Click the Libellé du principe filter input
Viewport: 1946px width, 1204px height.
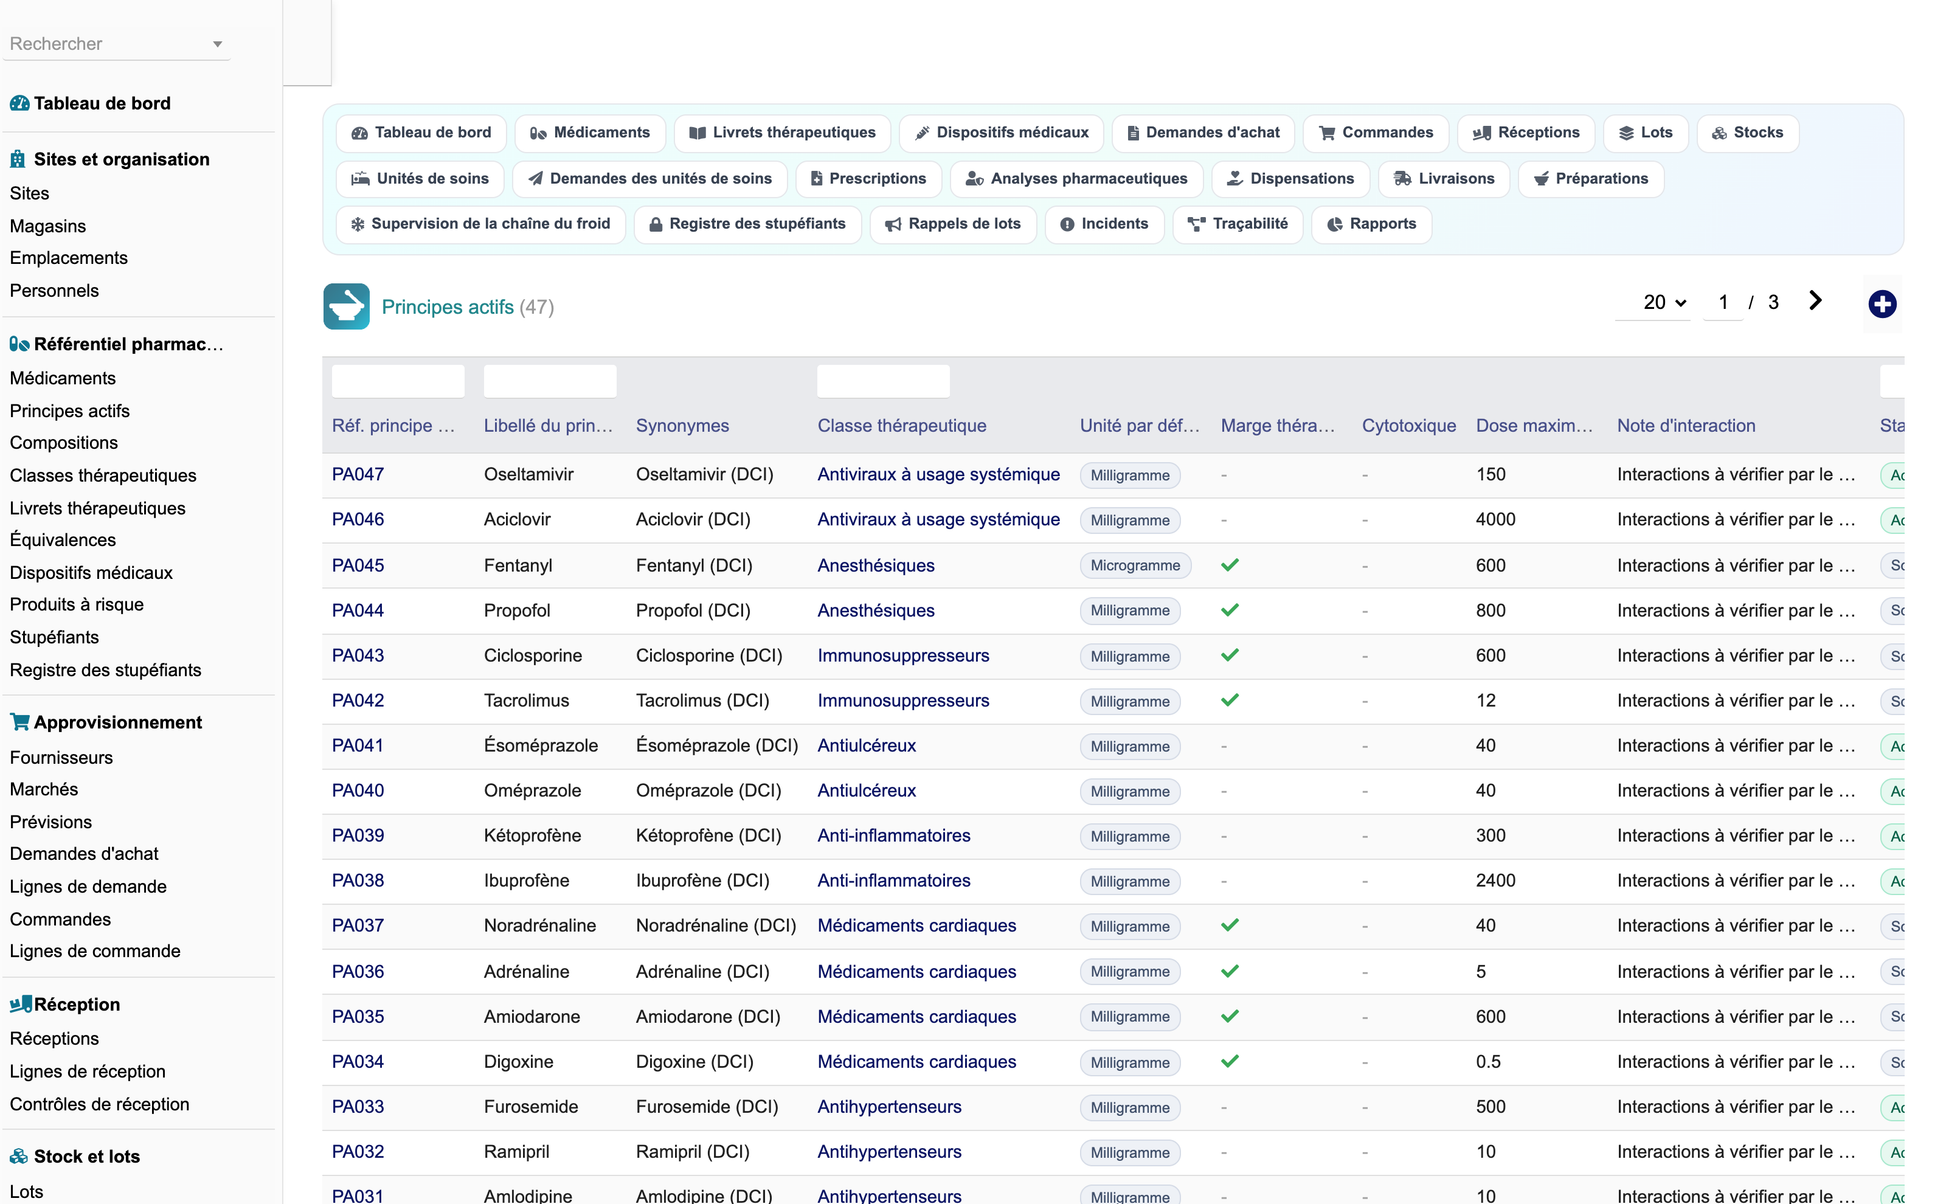click(x=550, y=381)
